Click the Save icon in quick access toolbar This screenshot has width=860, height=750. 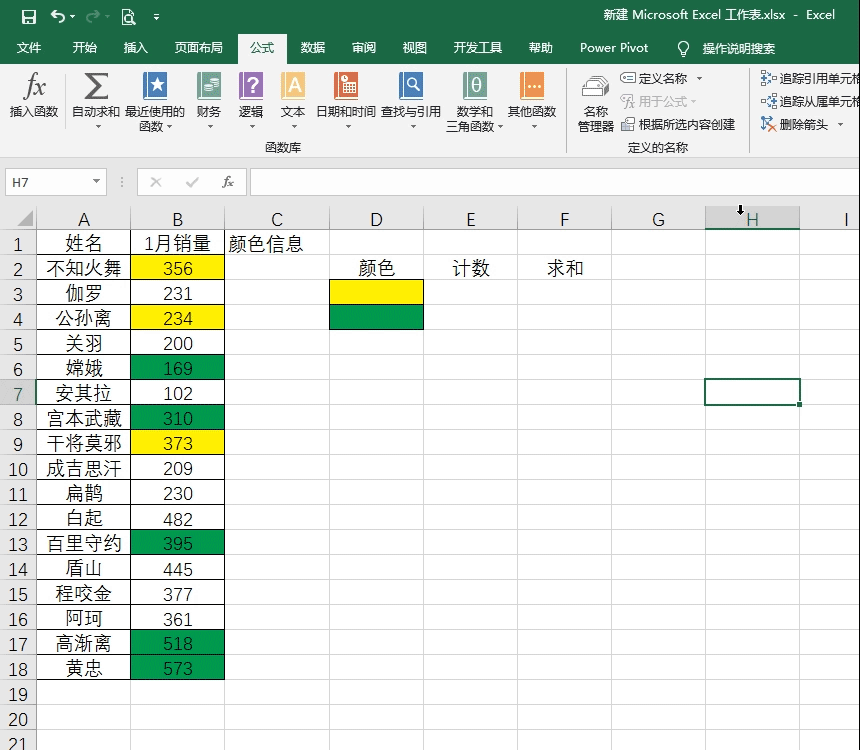coord(29,16)
